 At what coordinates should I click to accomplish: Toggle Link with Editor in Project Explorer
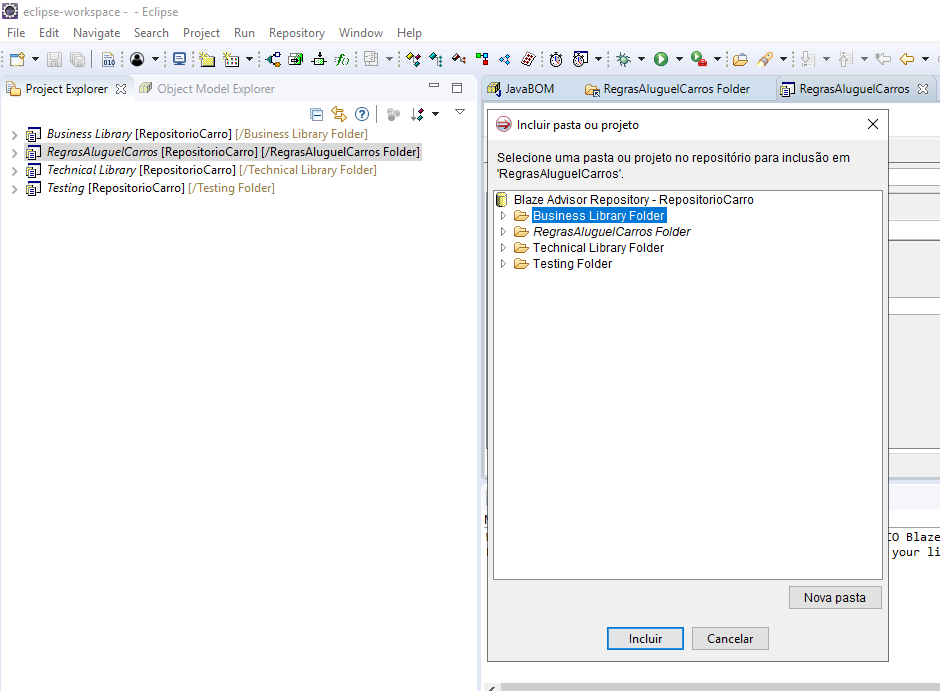pyautogui.click(x=338, y=113)
